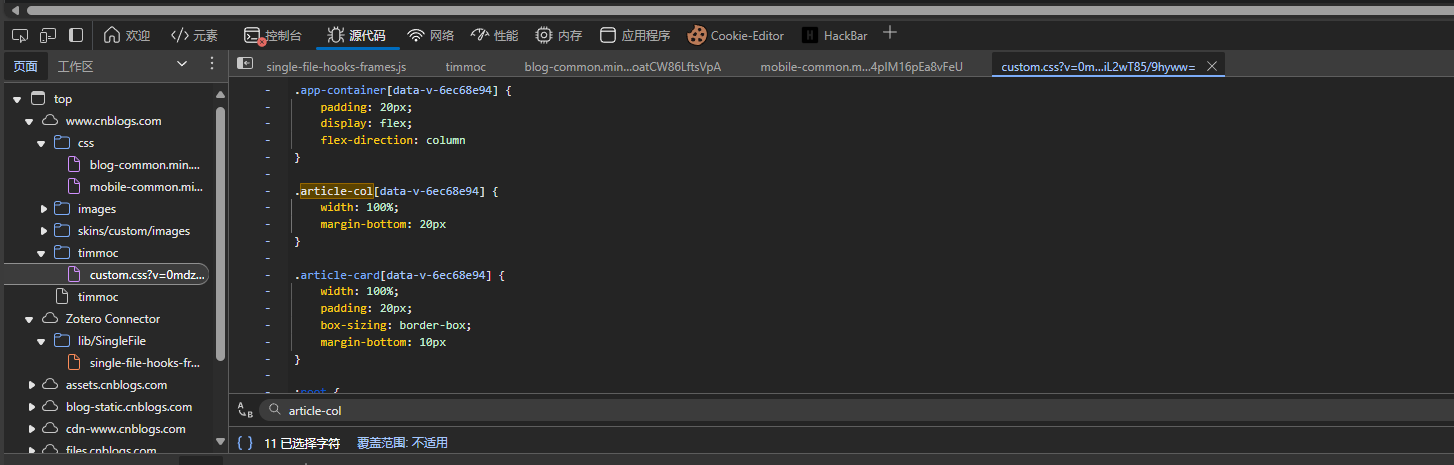
Task: Click the plus icon to add tools
Action: tap(890, 33)
